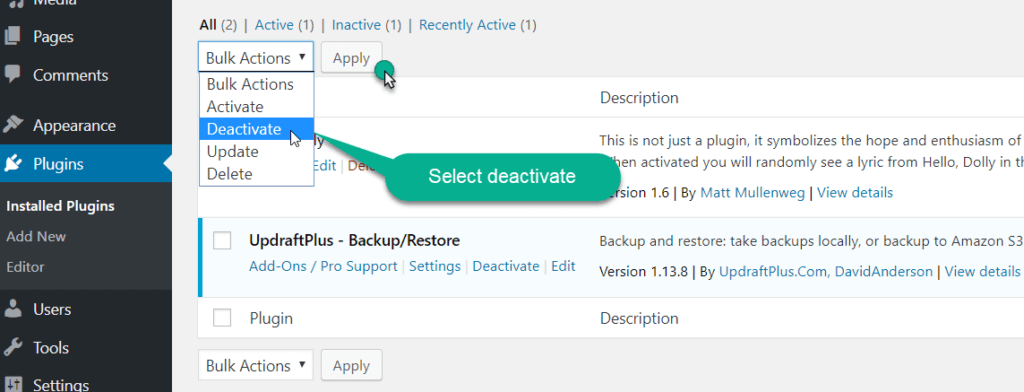Go to Comments in admin sidebar

point(71,74)
